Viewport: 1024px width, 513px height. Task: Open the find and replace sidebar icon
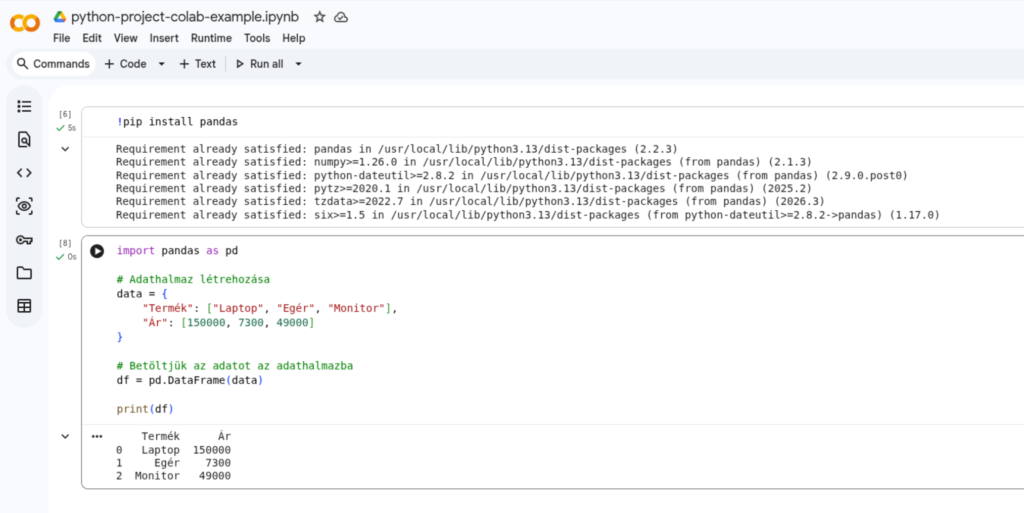[24, 139]
